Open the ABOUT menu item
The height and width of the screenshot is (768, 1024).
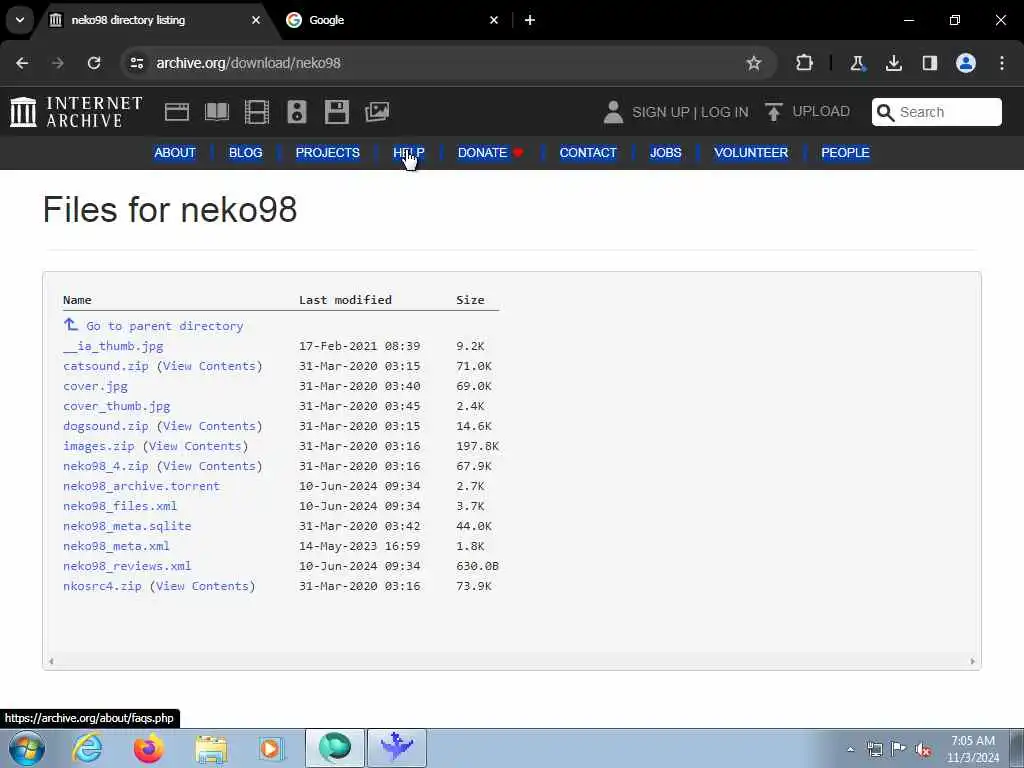point(175,153)
